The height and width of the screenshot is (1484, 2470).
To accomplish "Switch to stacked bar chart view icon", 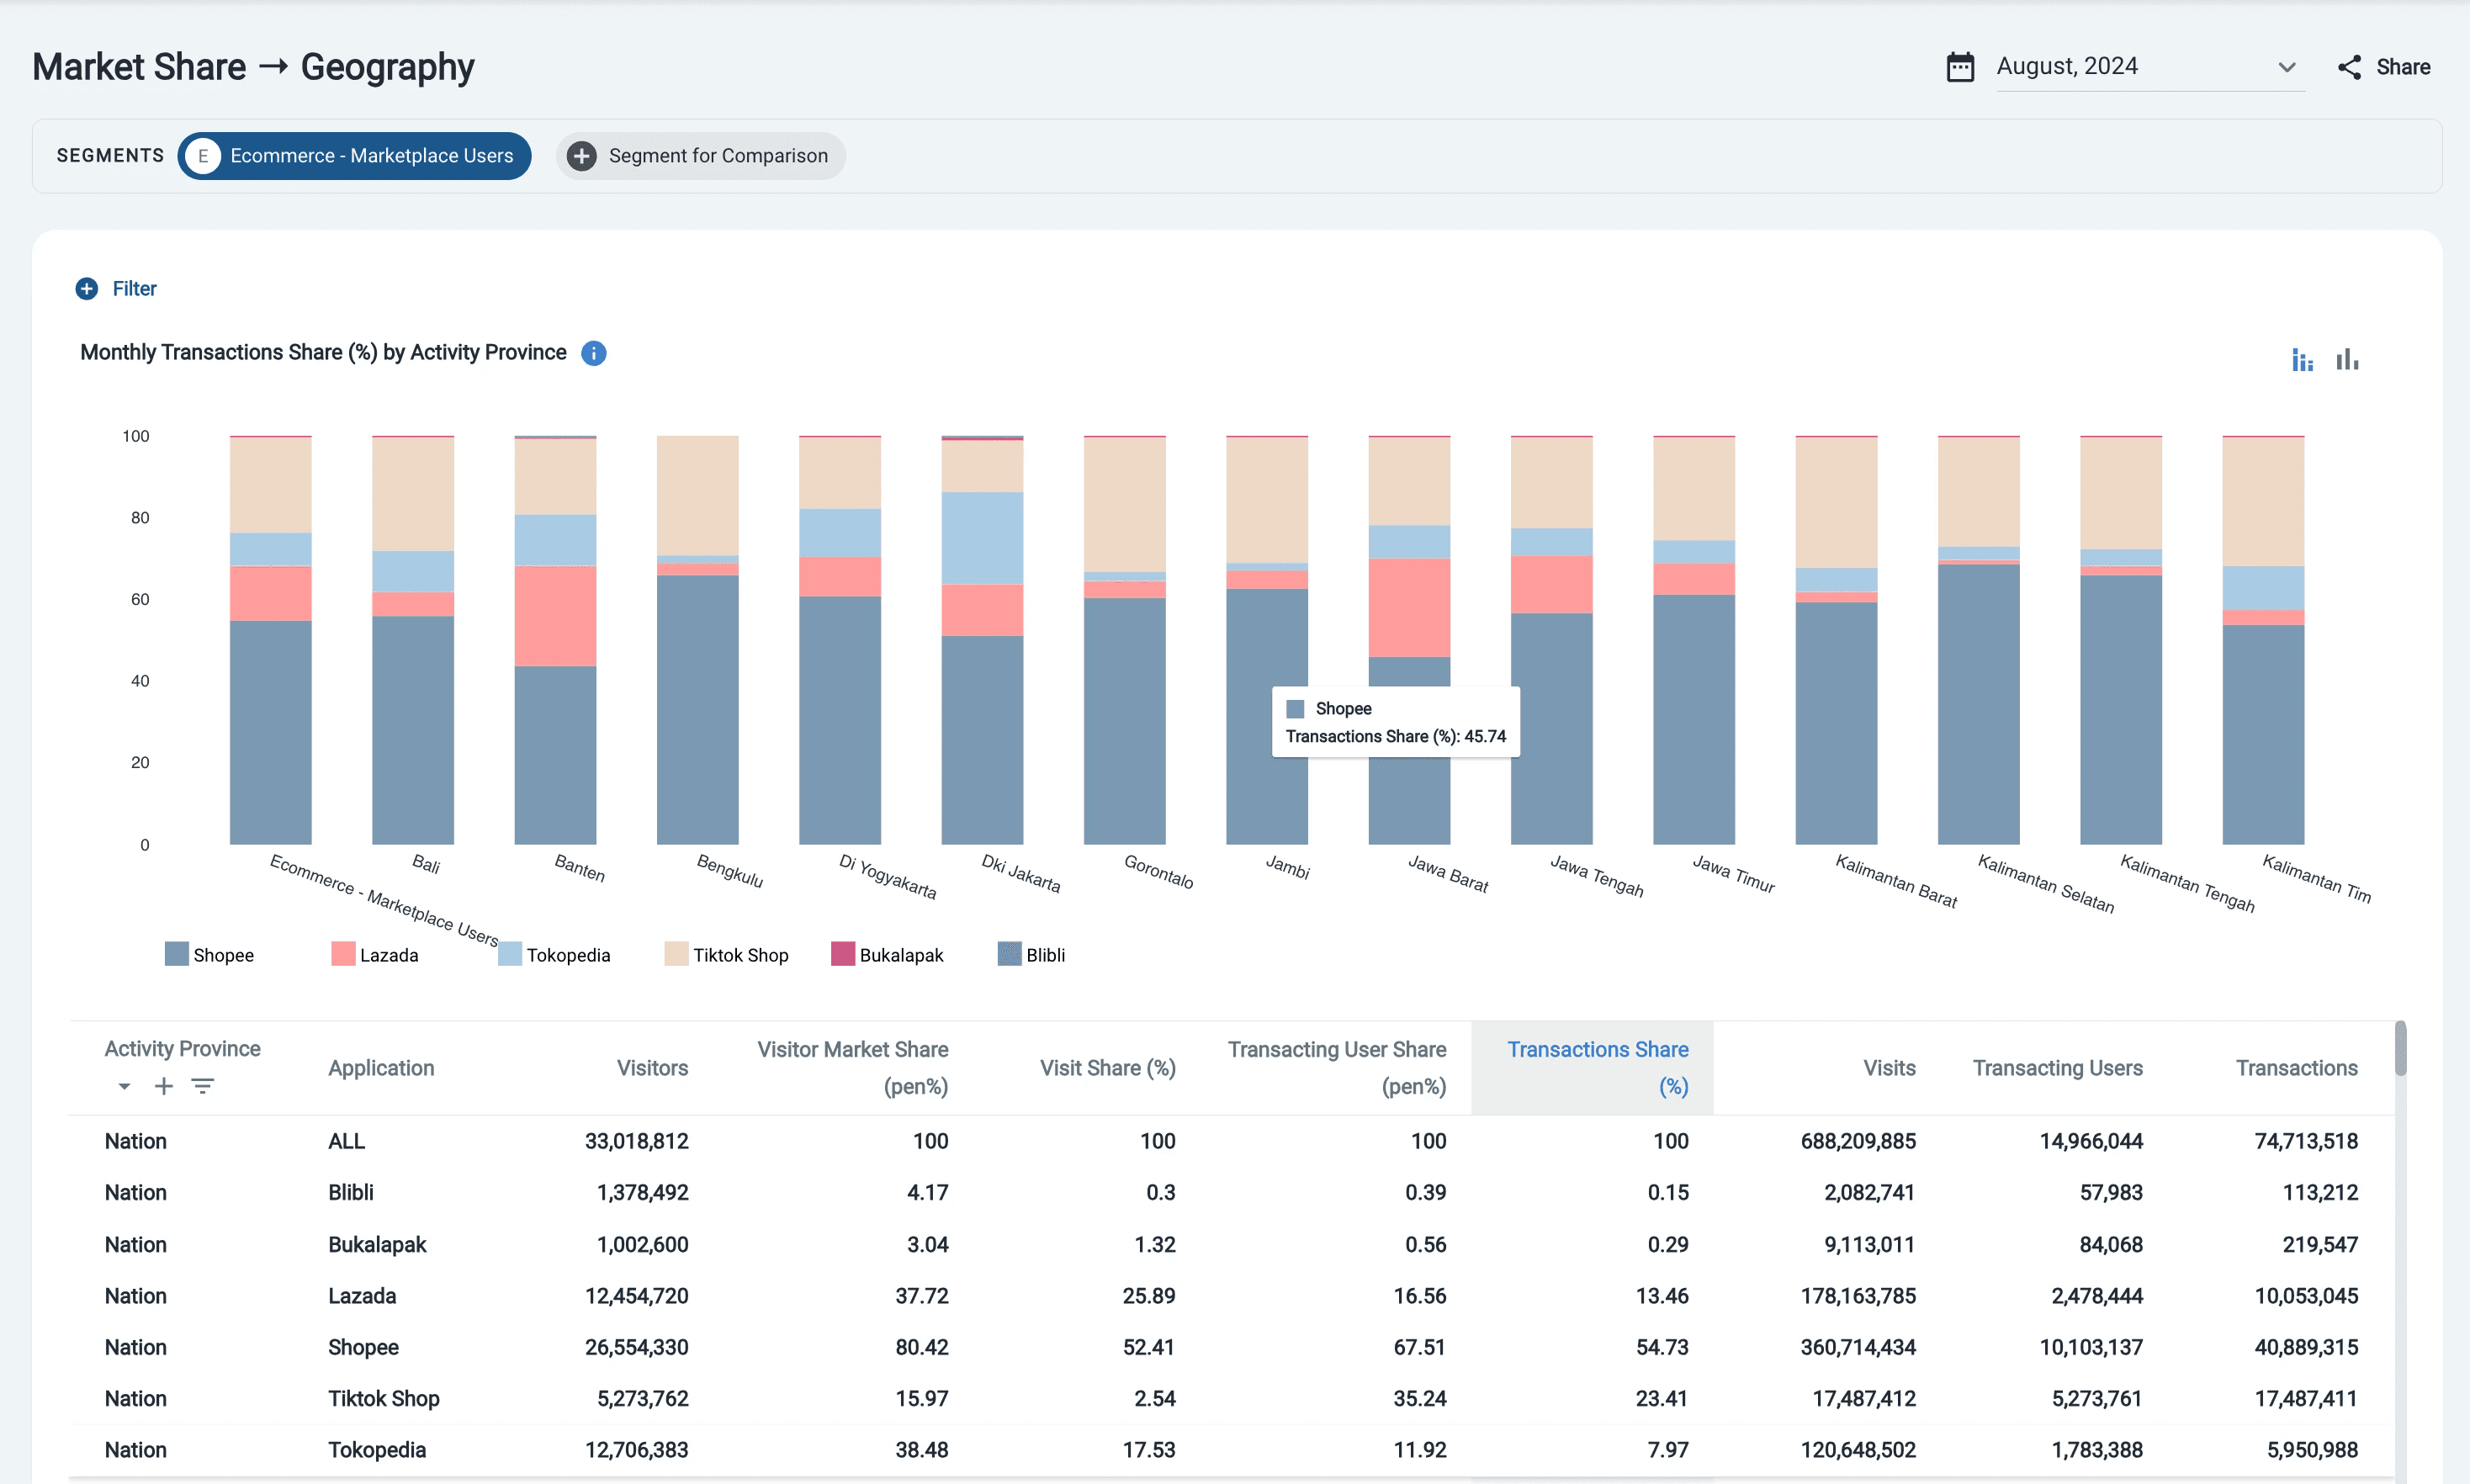I will tap(2302, 360).
